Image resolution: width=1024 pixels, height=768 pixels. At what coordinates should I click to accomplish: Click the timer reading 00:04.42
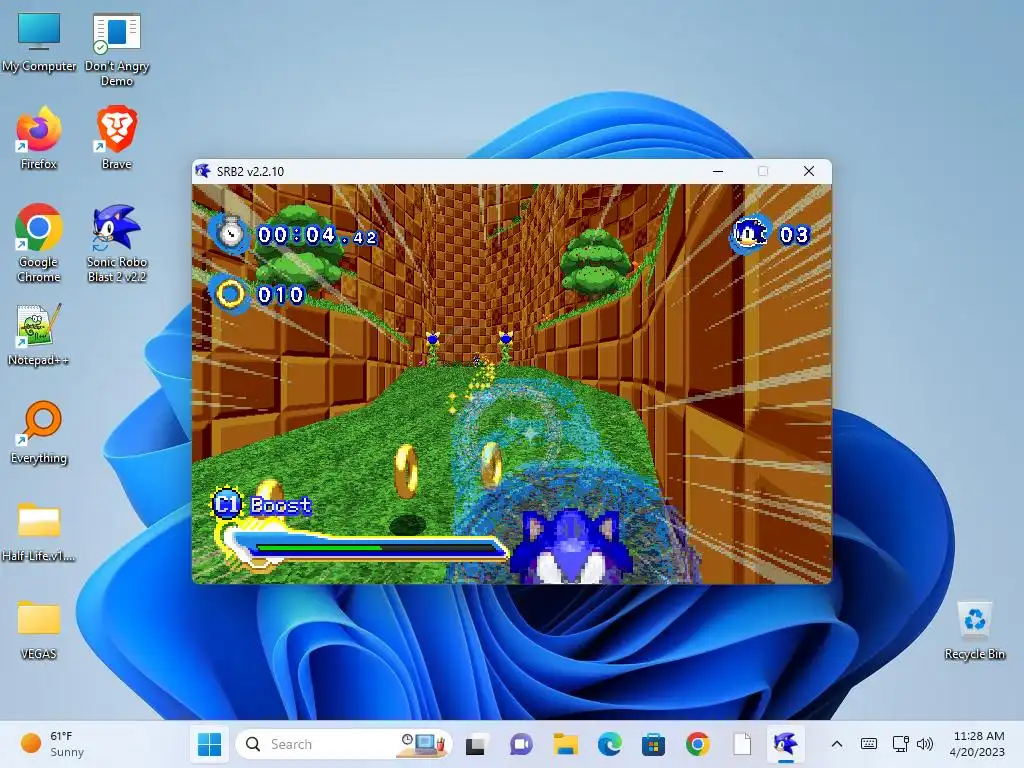tap(318, 235)
